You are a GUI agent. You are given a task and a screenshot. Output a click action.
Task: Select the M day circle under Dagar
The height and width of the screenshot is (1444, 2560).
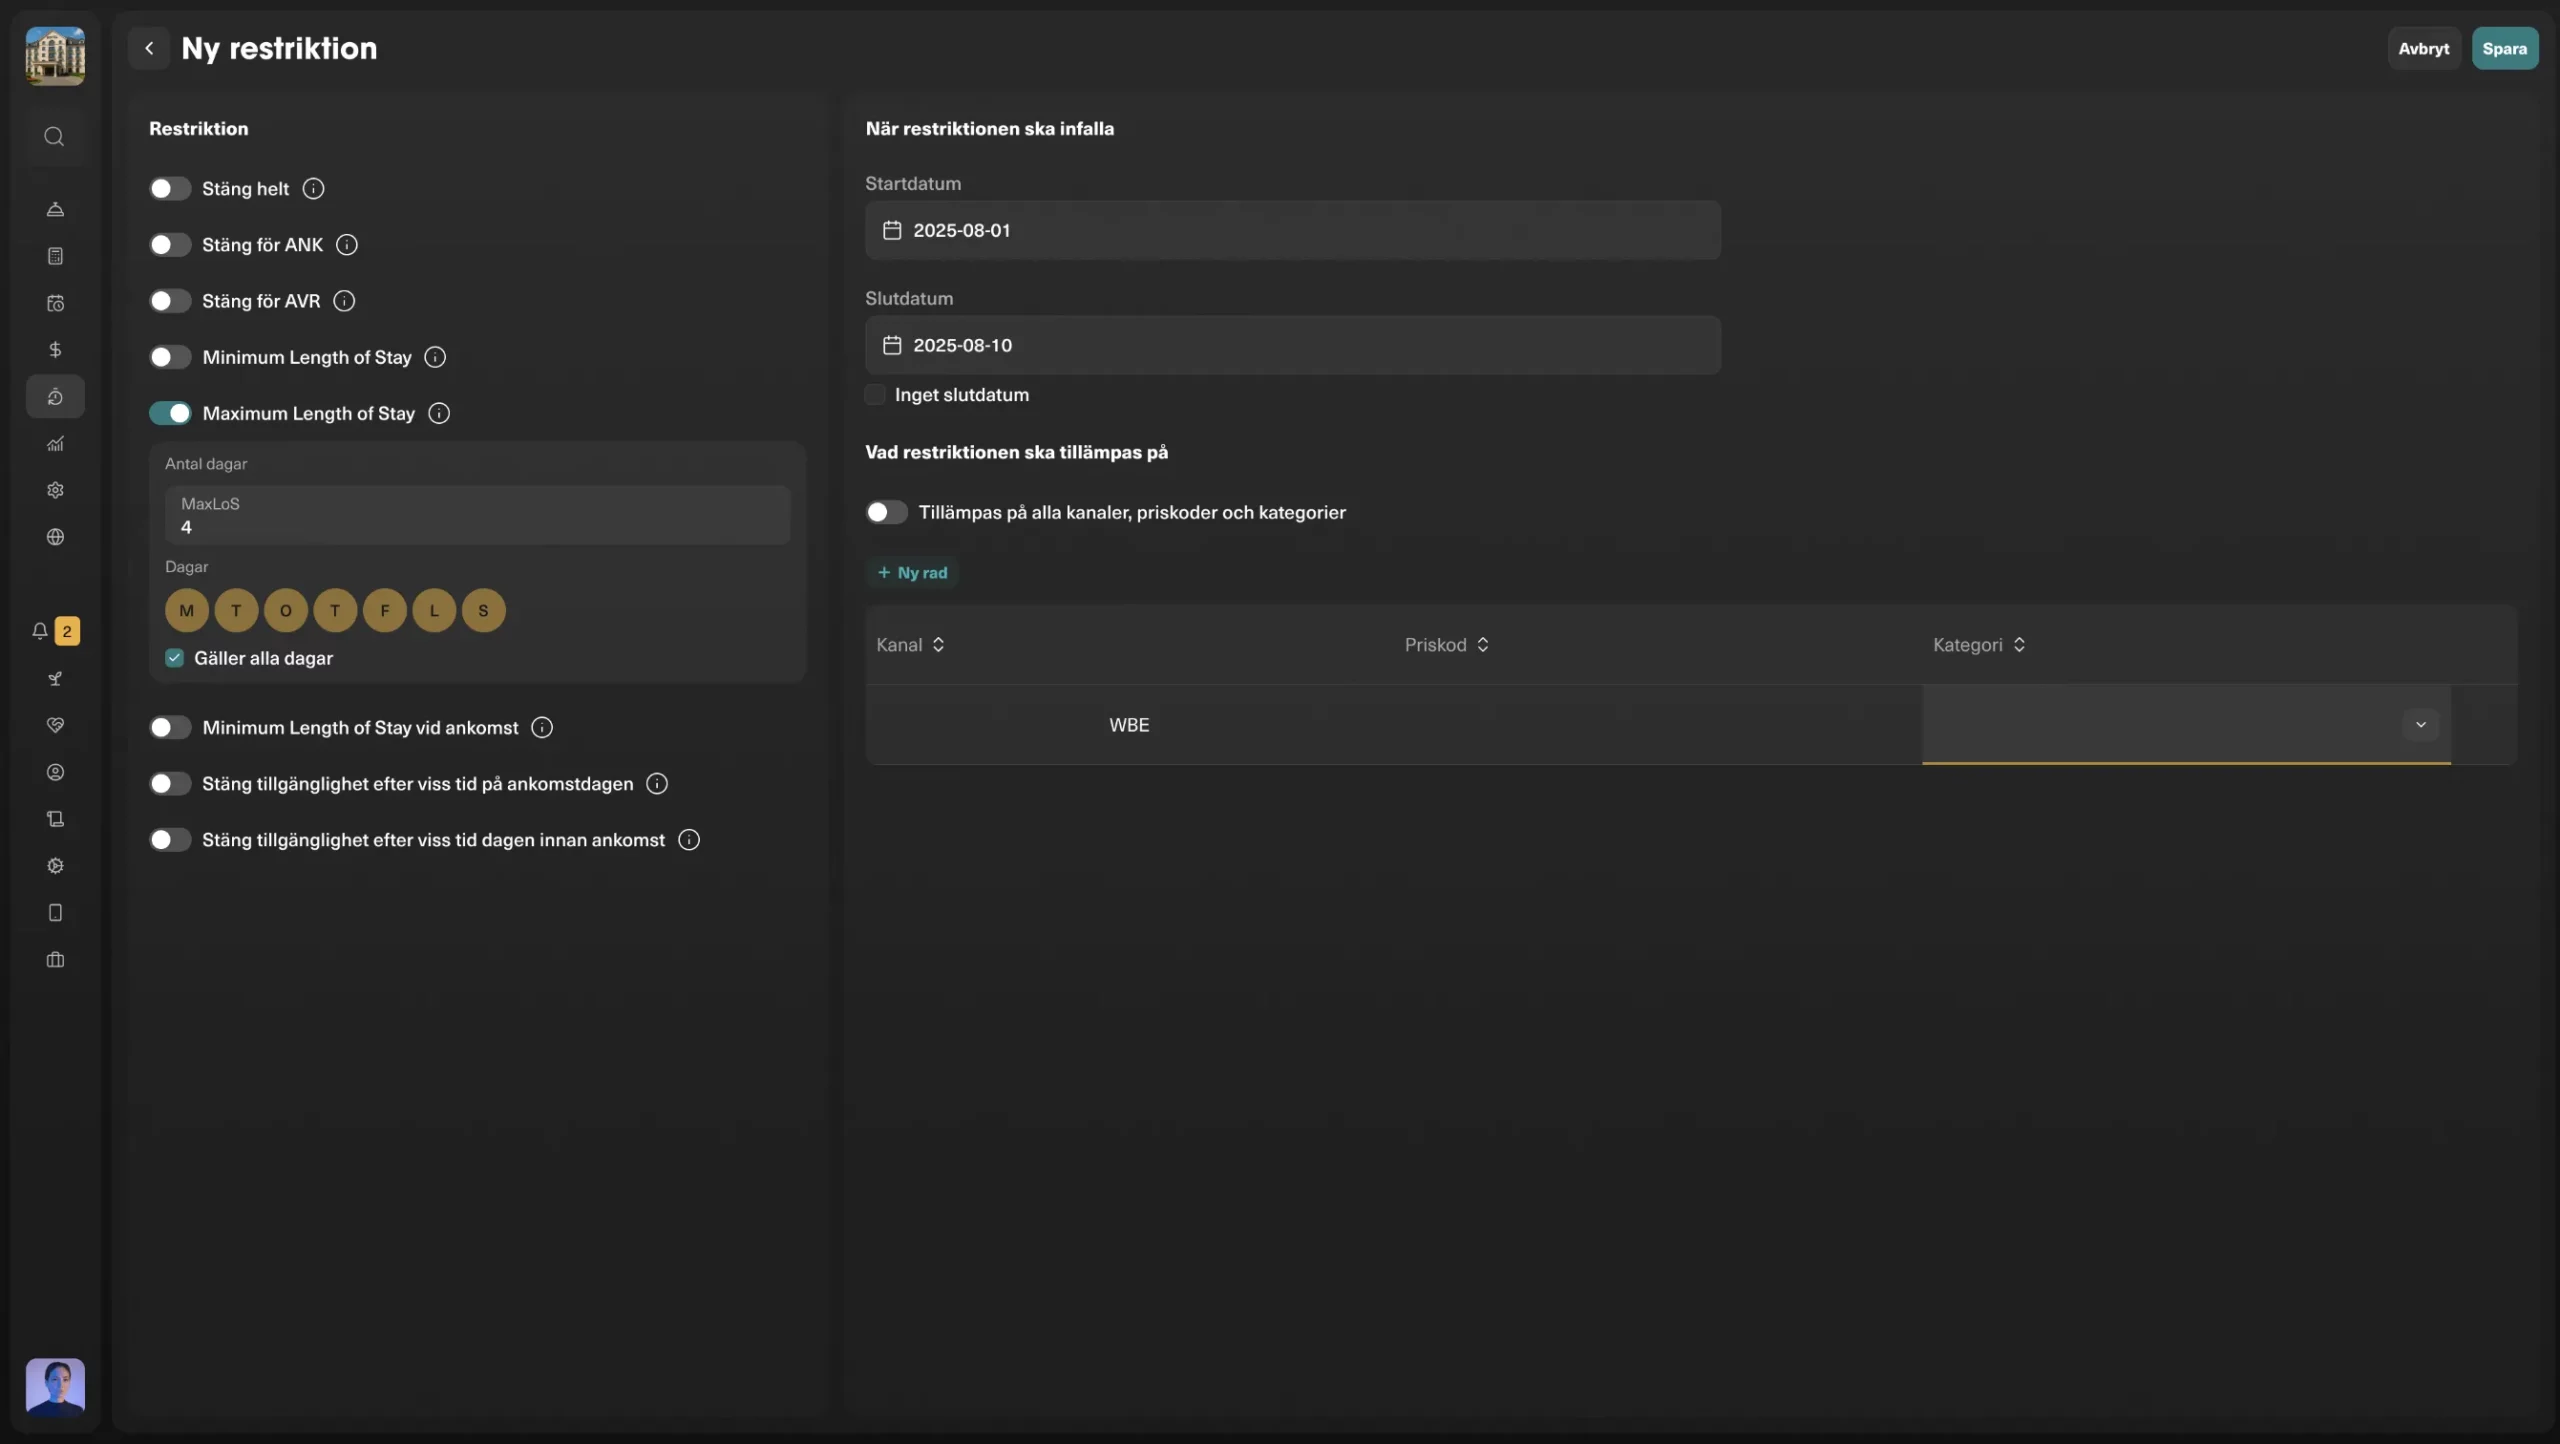pyautogui.click(x=186, y=610)
